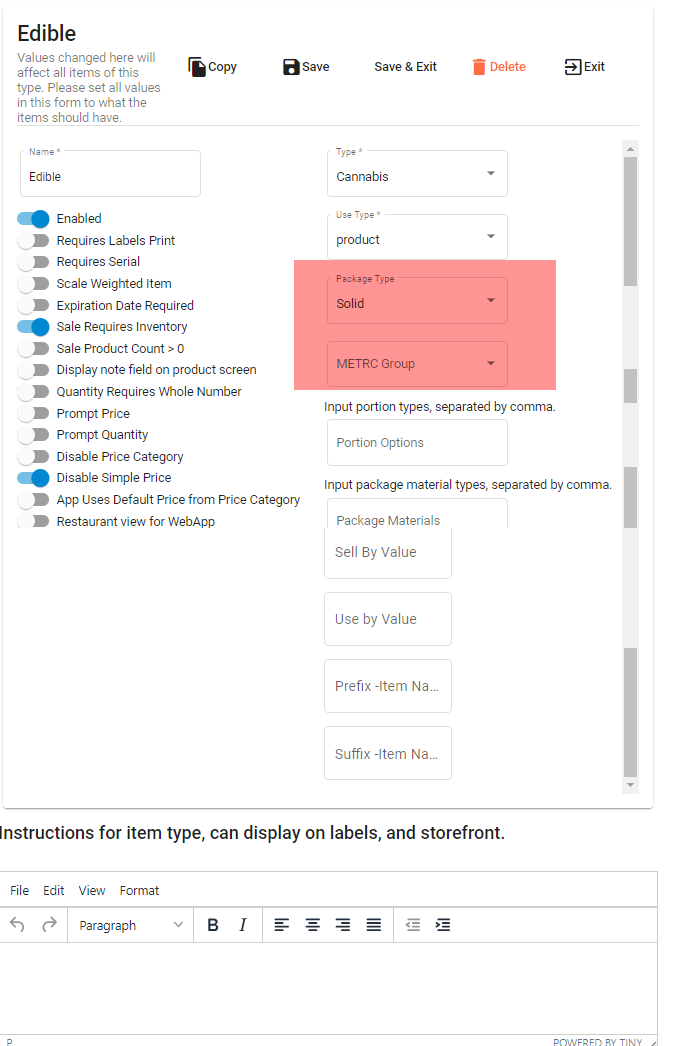Image resolution: width=679 pixels, height=1046 pixels.
Task: Open the editor Format menu
Action: pyautogui.click(x=139, y=891)
